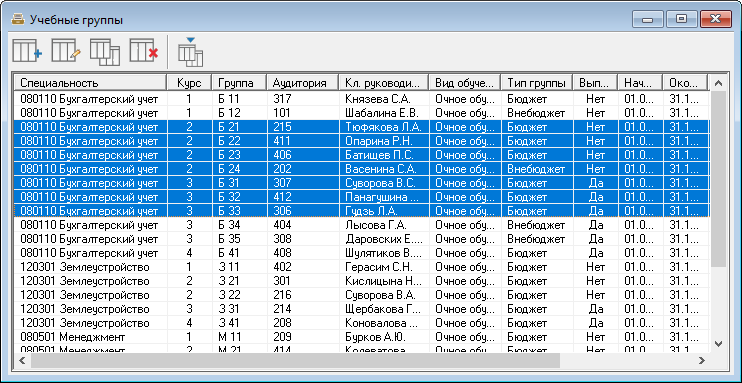Click the horizontal scrollbar left arrow
Viewport: 742px width, 383px height.
click(x=22, y=361)
